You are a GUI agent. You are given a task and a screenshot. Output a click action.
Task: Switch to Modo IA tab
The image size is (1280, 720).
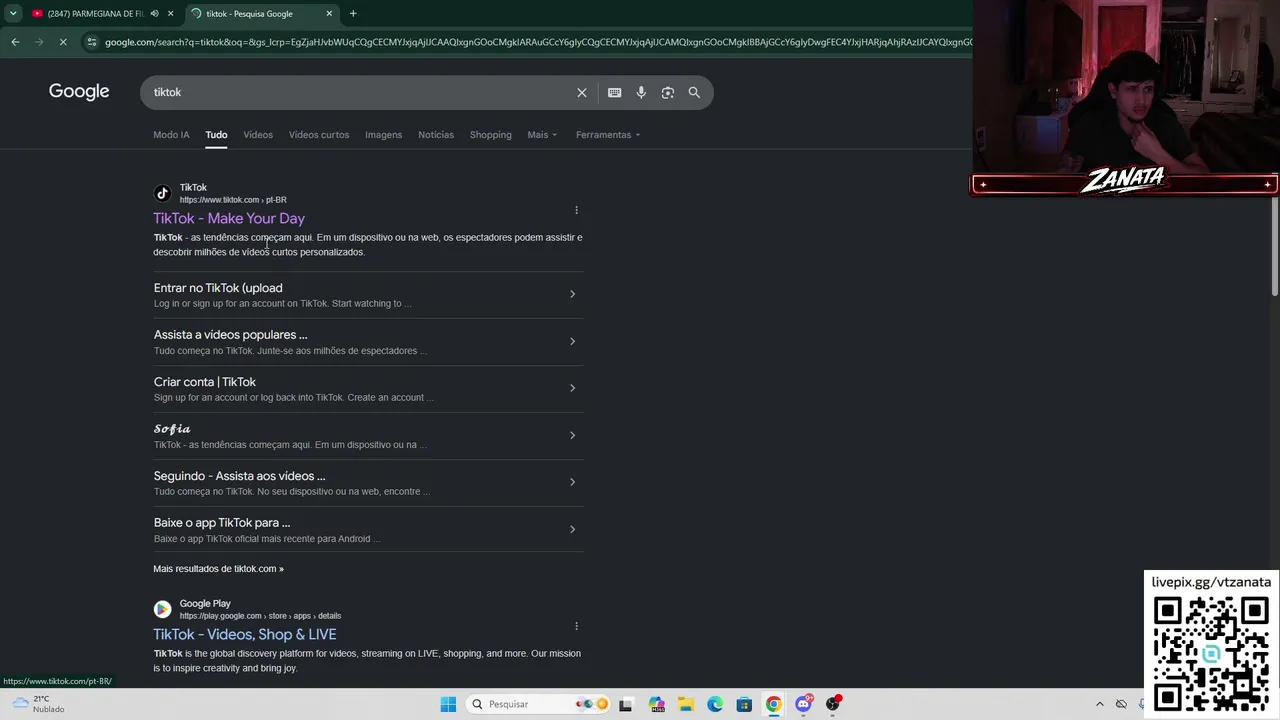(x=171, y=135)
